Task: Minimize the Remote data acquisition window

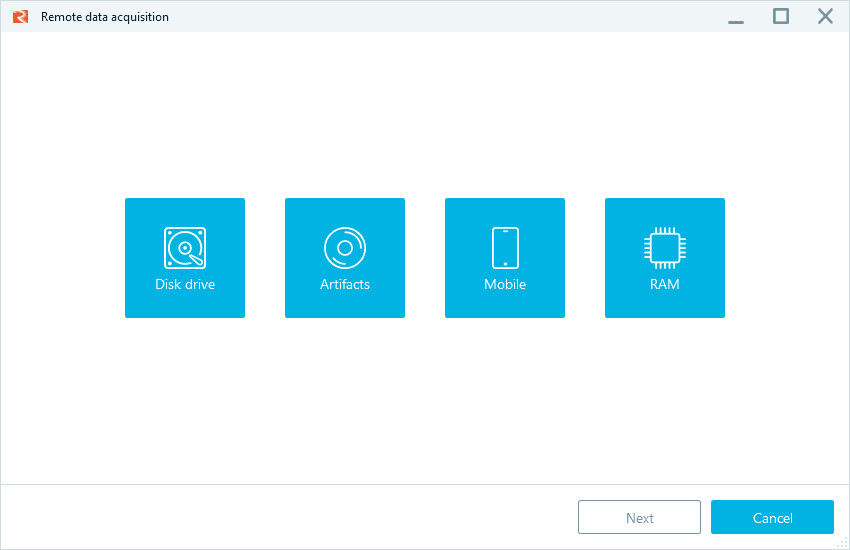Action: (x=736, y=17)
